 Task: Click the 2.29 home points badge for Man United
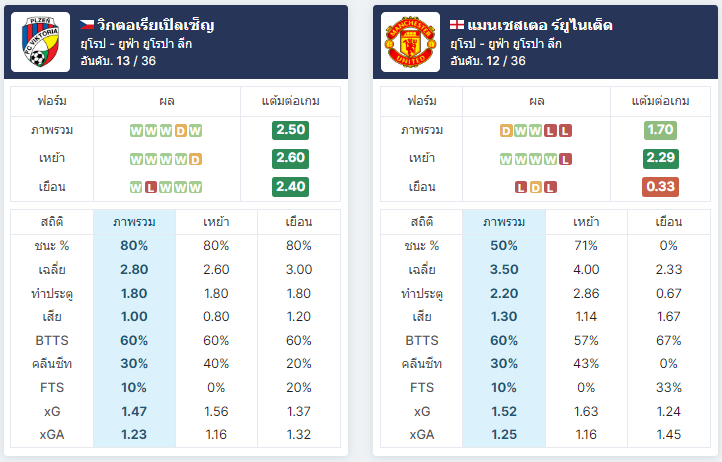click(x=660, y=158)
